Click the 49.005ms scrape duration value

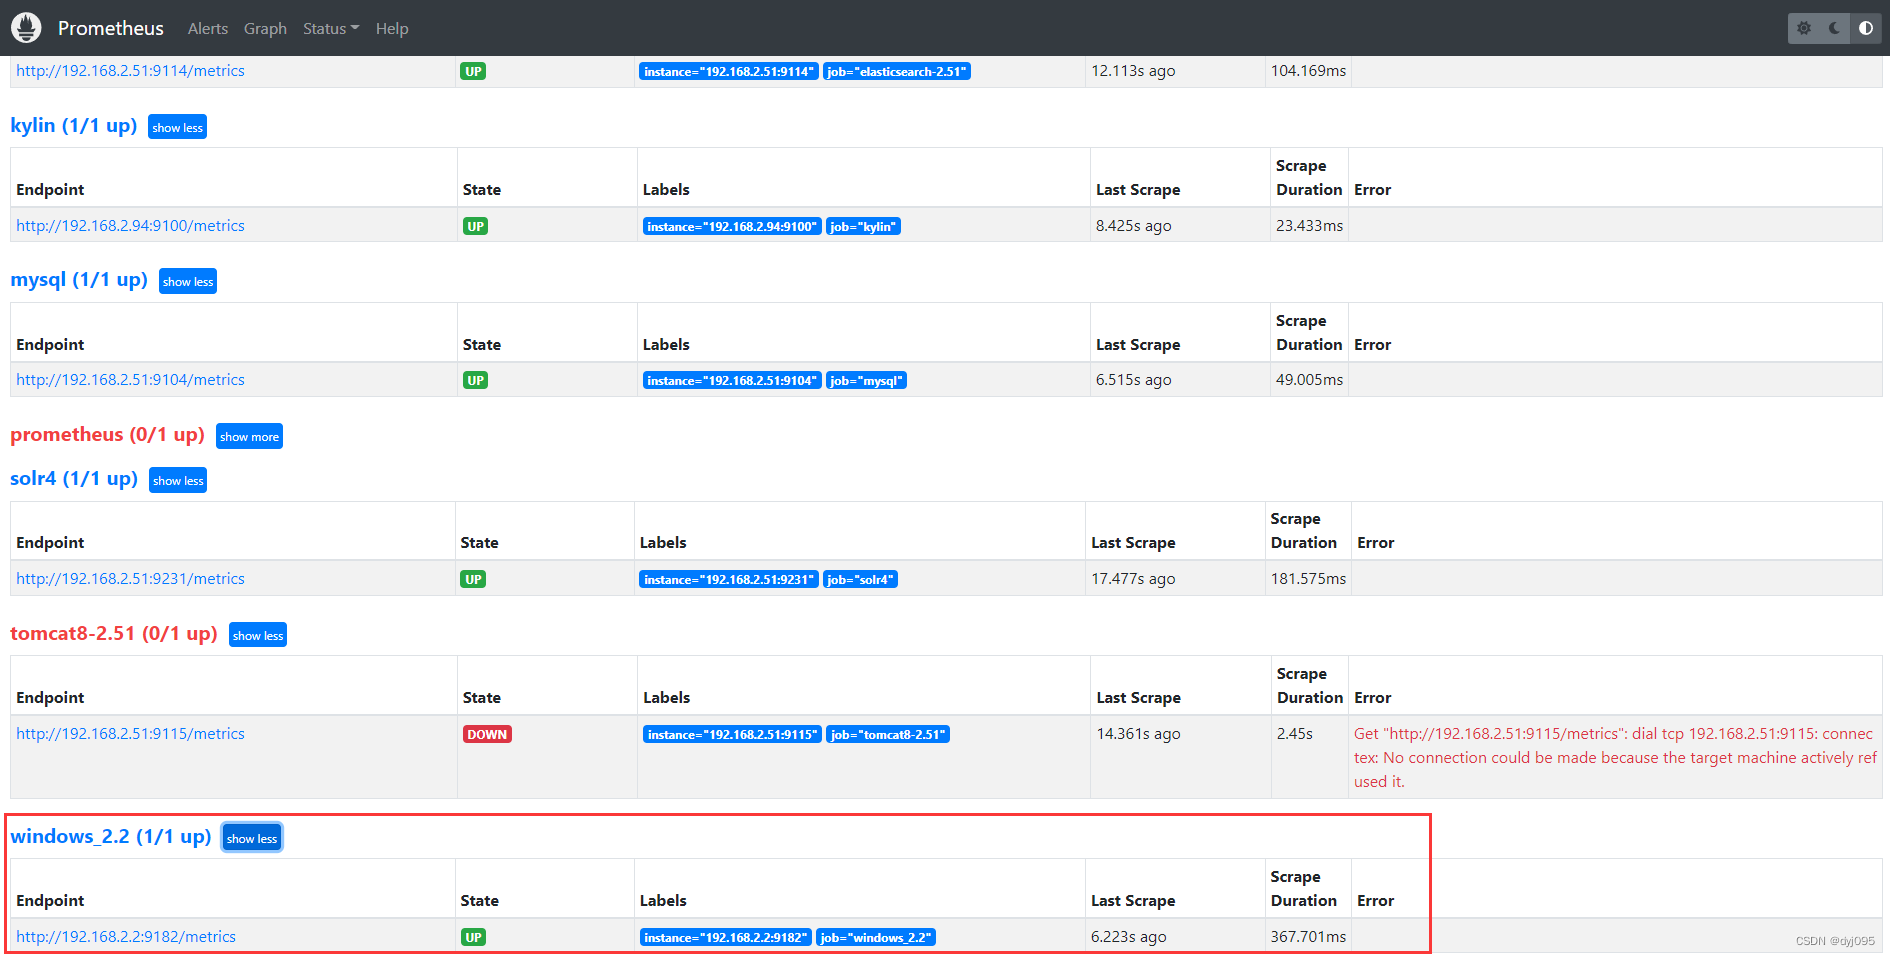[x=1310, y=380]
